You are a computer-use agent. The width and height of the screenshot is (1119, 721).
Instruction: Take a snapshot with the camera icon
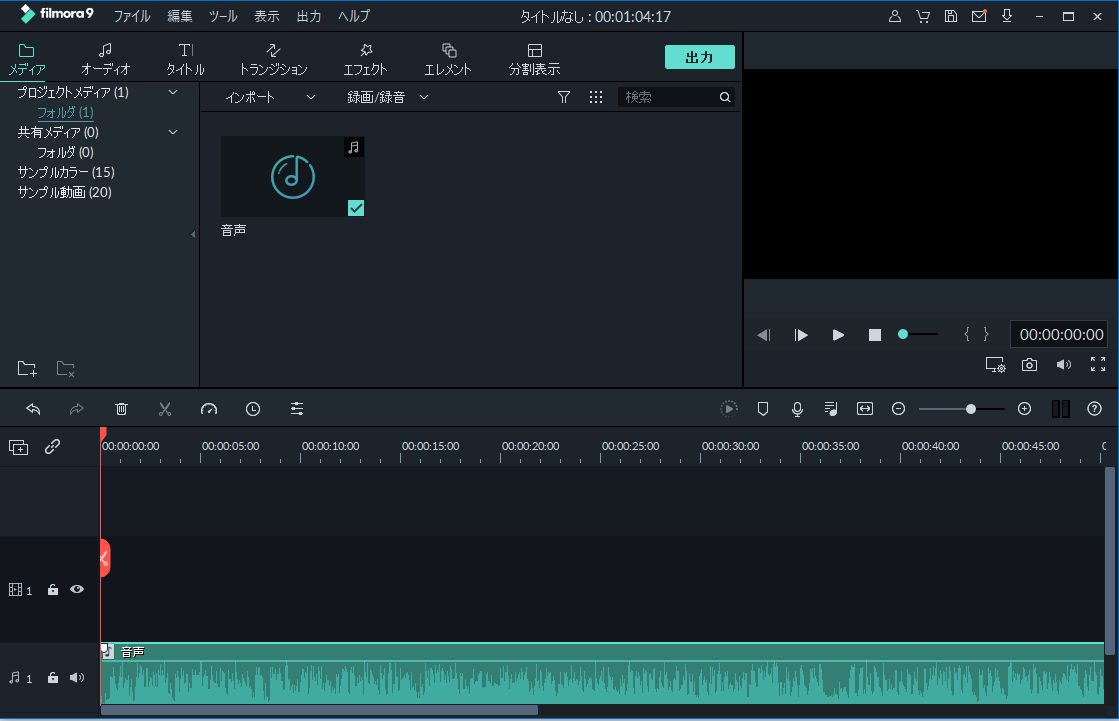coord(1029,365)
